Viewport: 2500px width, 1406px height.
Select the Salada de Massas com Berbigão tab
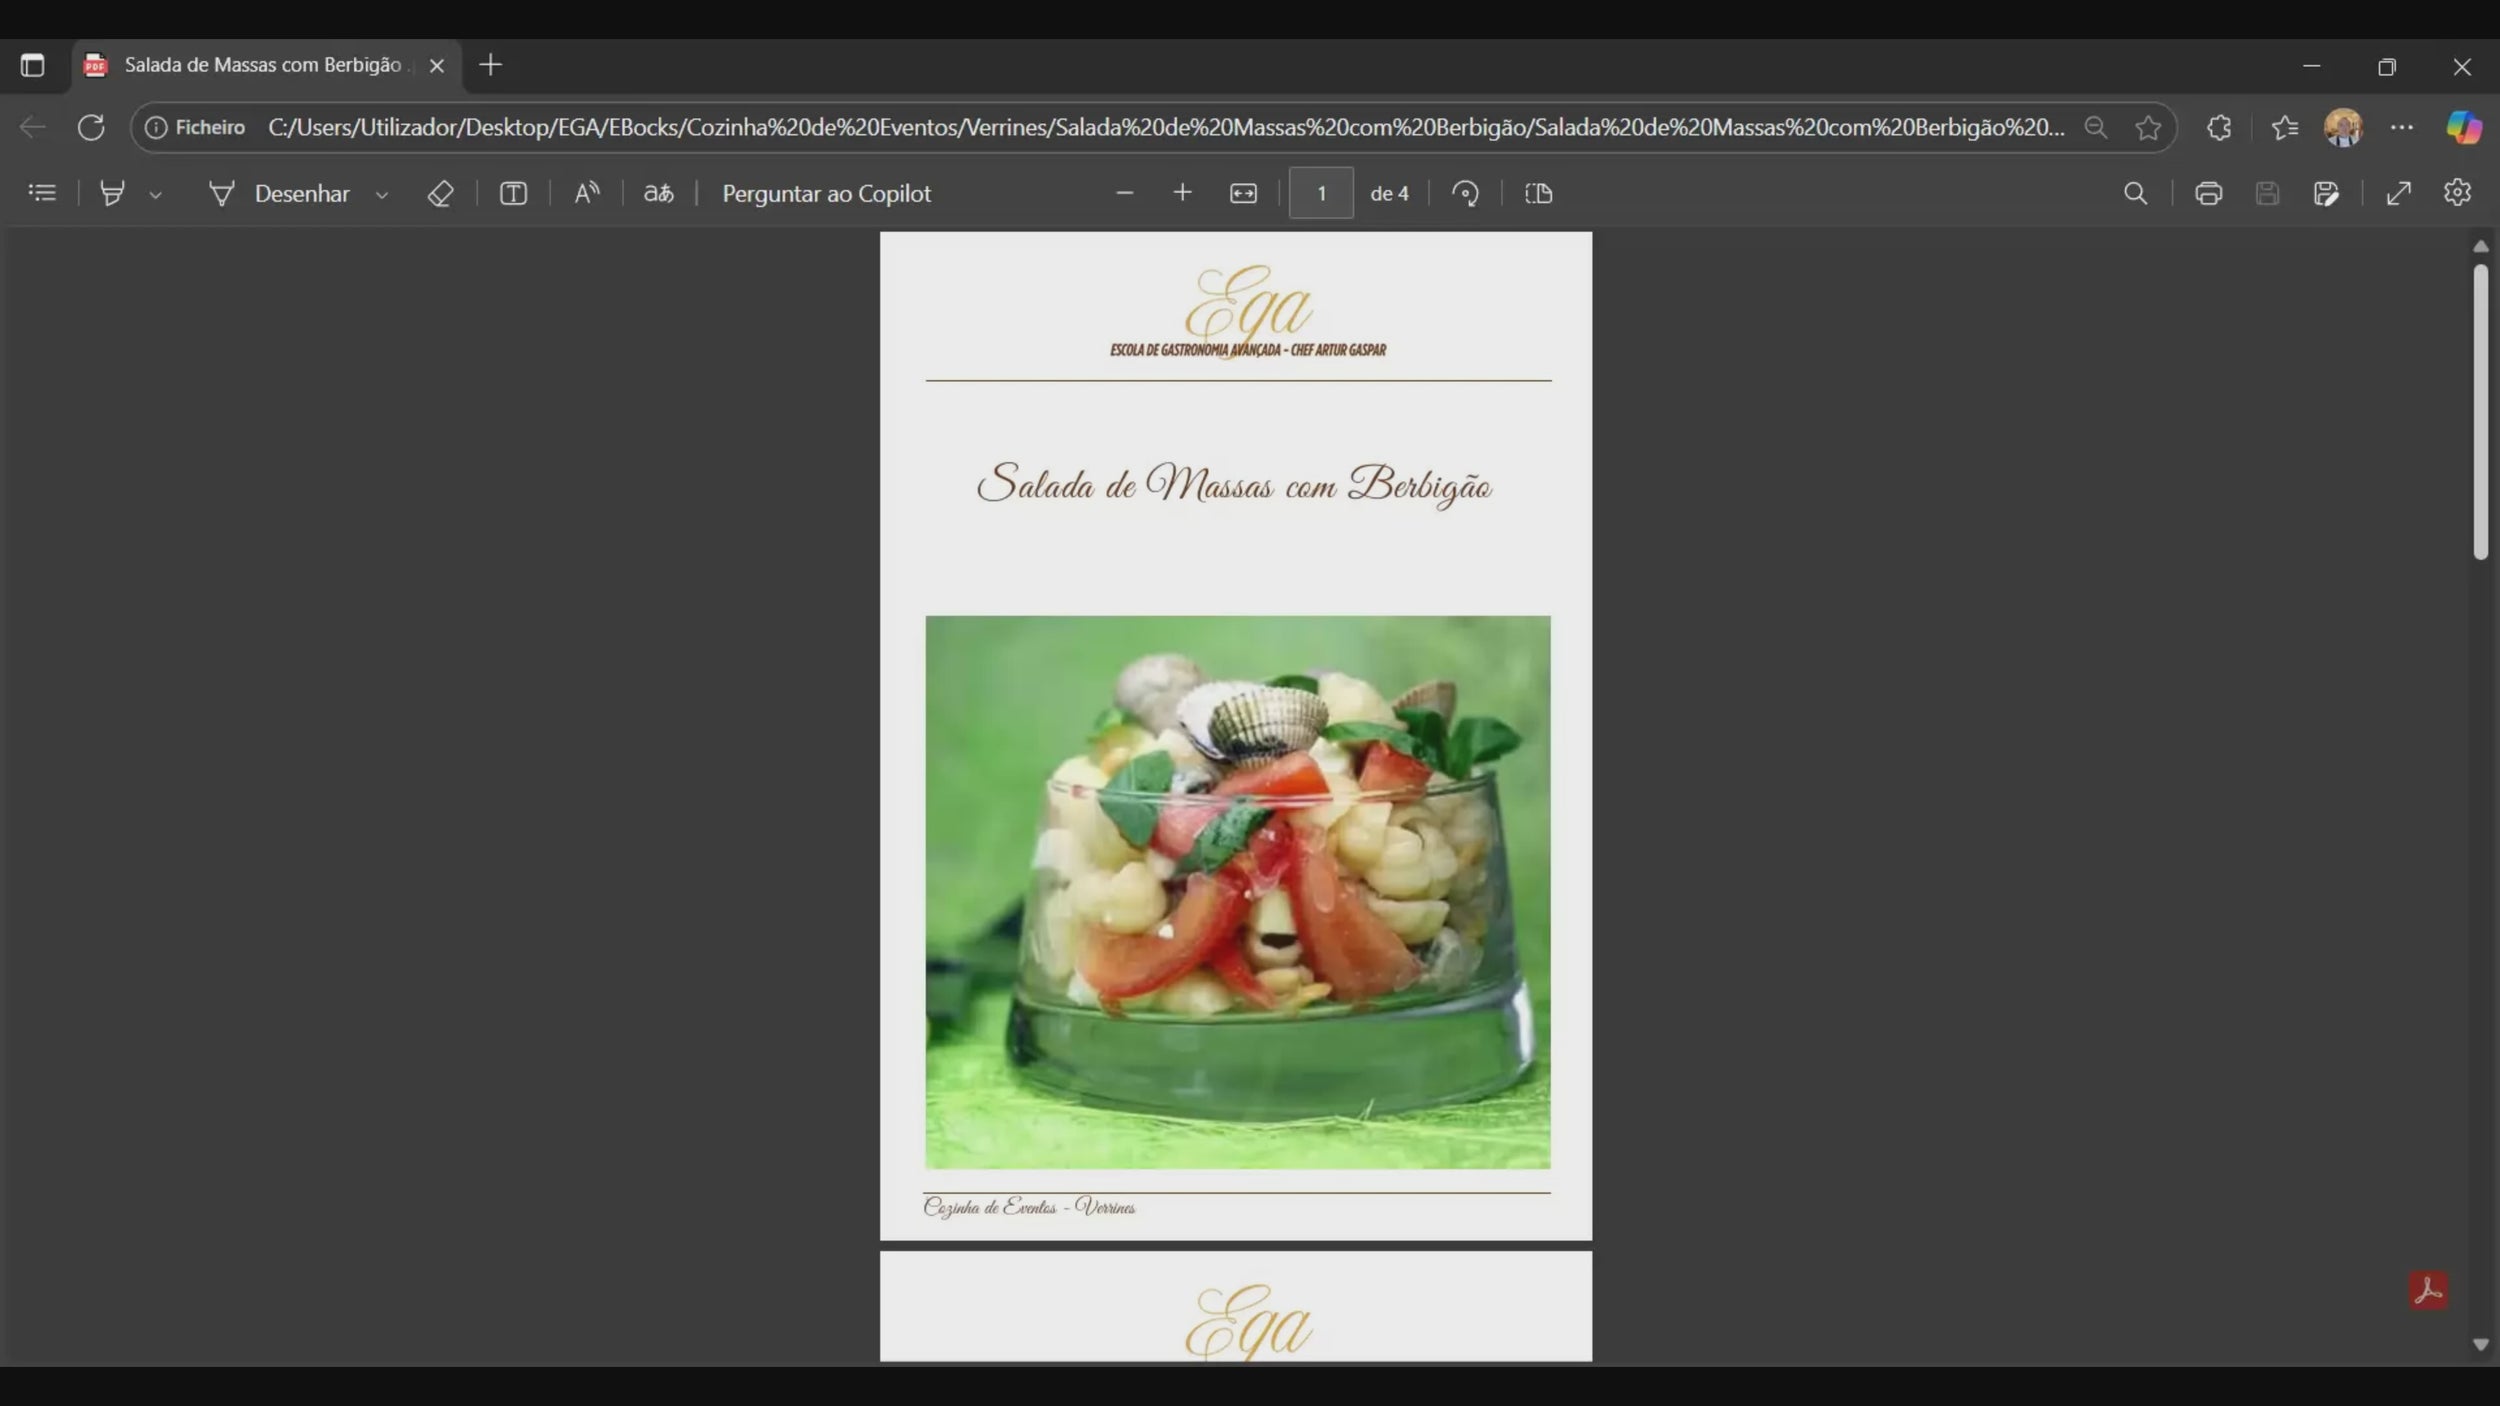coord(262,65)
